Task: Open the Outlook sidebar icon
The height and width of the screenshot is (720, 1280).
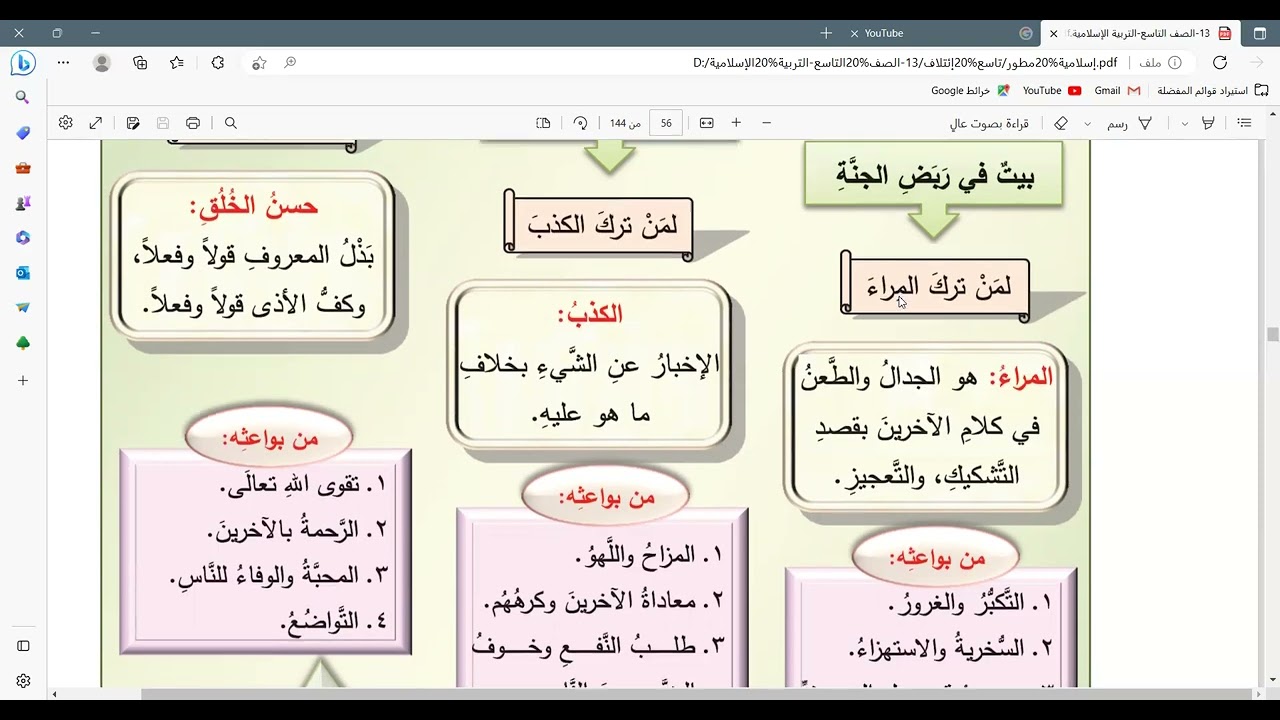Action: click(23, 273)
